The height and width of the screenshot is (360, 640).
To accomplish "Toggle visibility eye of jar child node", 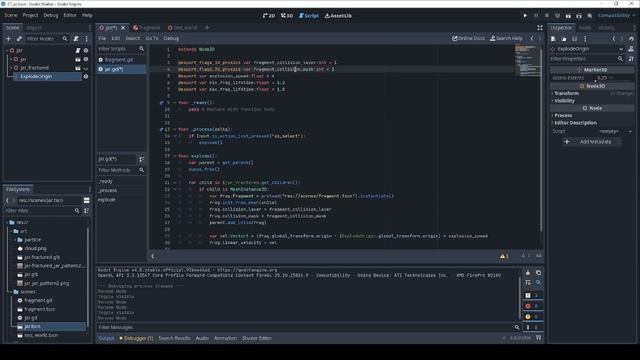I will click(86, 59).
